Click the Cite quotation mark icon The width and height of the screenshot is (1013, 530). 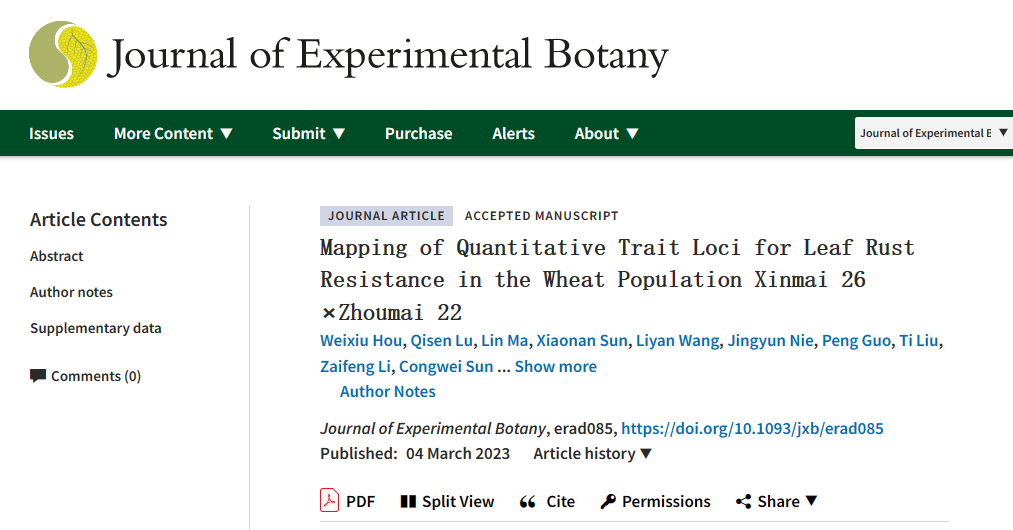pos(528,501)
